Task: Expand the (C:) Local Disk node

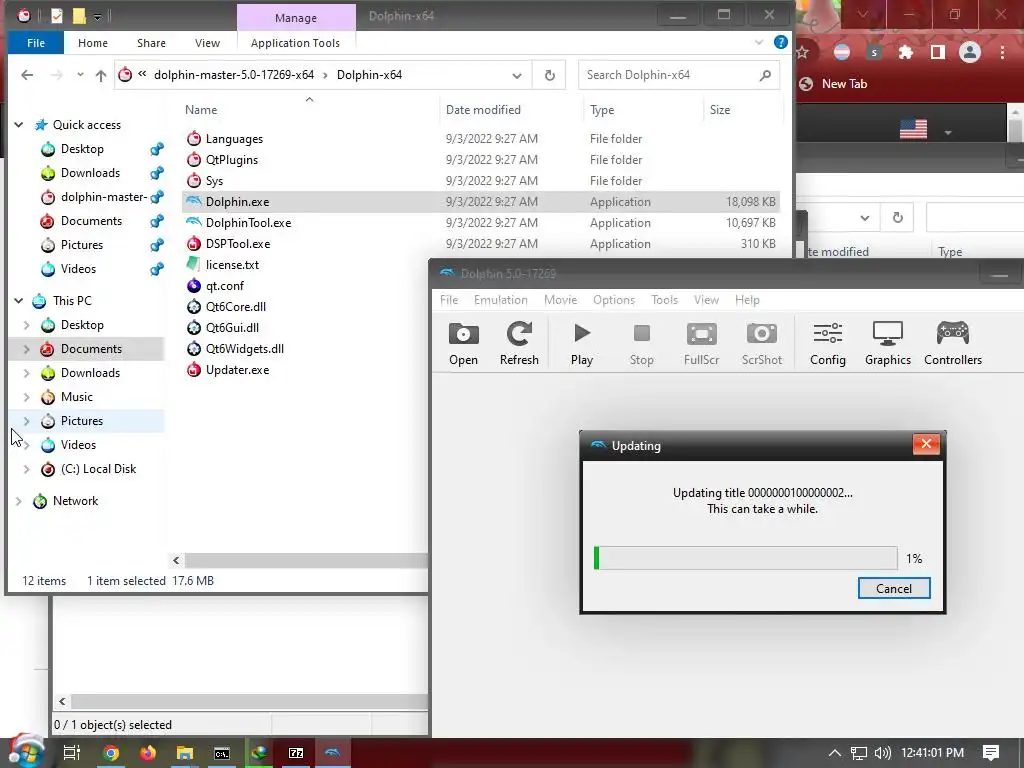Action: tap(27, 469)
